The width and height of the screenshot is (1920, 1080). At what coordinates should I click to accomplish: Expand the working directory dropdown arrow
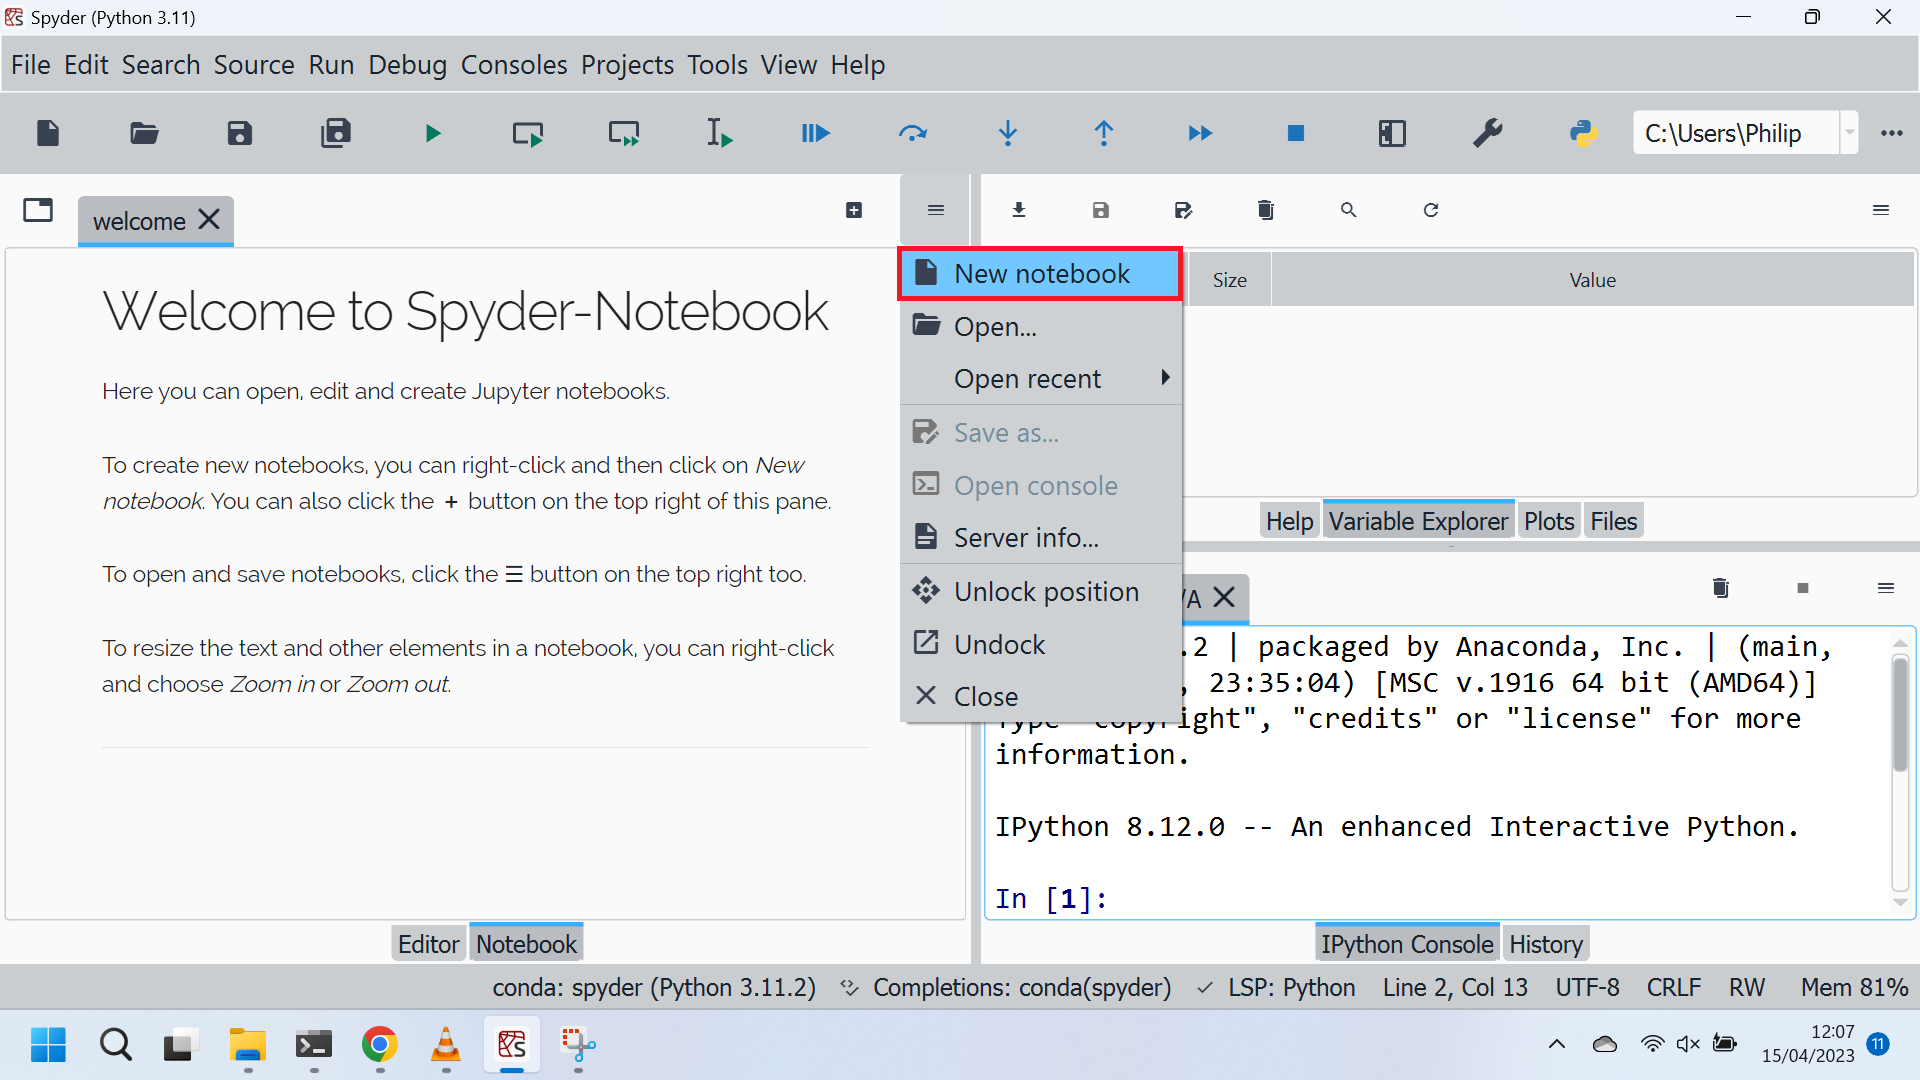1850,133
